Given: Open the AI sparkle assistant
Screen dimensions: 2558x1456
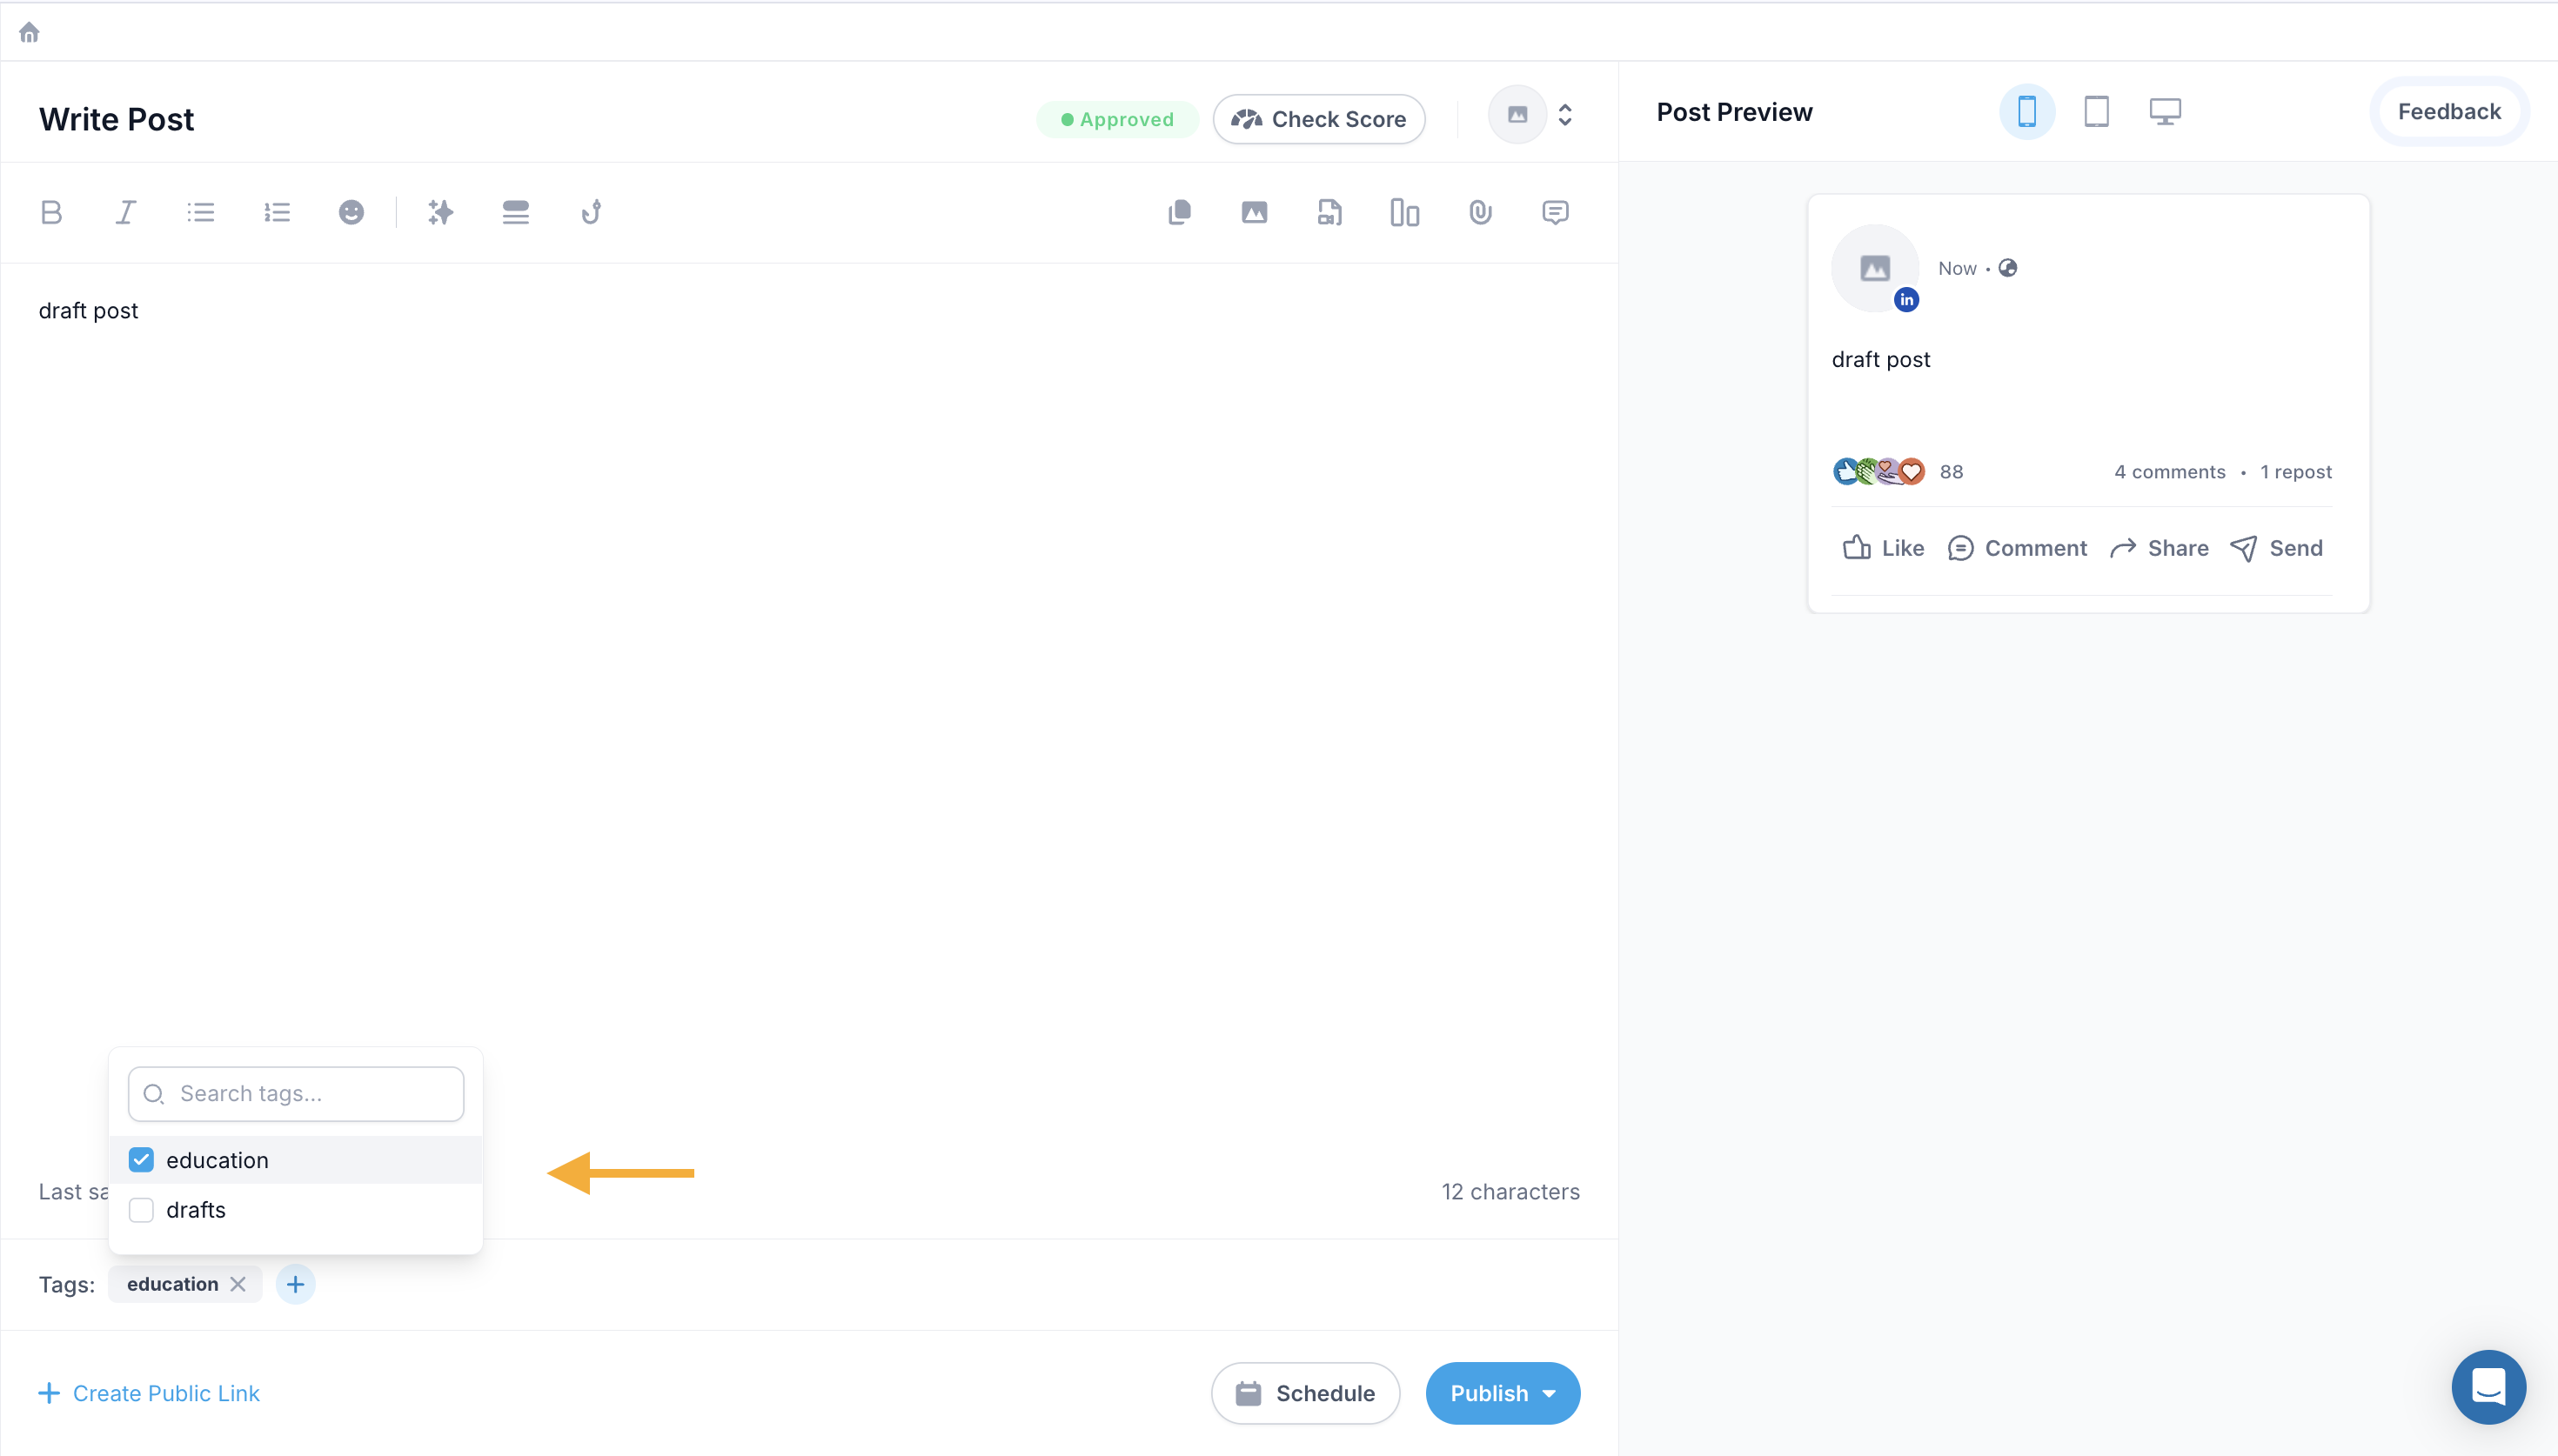Looking at the screenshot, I should pos(440,212).
